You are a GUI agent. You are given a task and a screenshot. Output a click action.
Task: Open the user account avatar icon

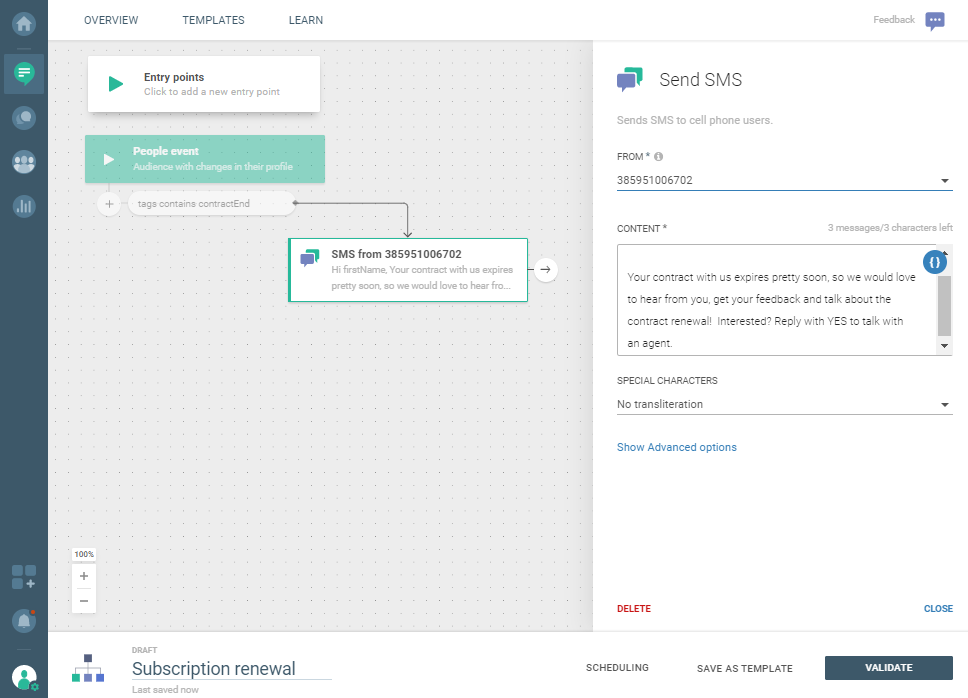click(24, 677)
